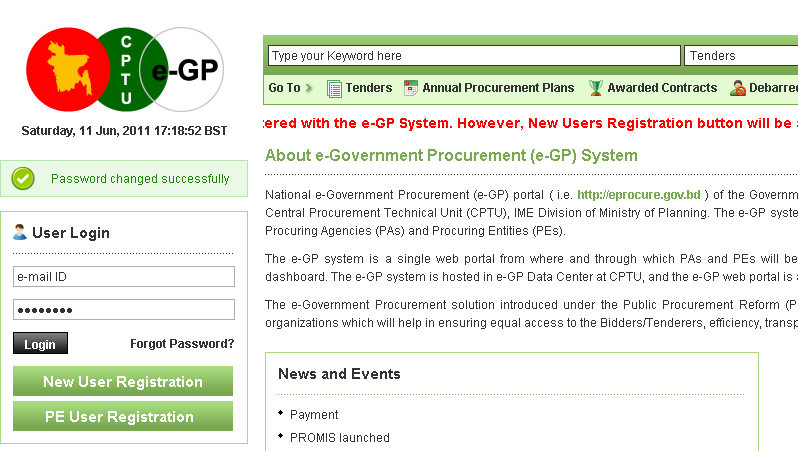The height and width of the screenshot is (451, 798).
Task: Click the Tenders document icon
Action: tap(334, 89)
